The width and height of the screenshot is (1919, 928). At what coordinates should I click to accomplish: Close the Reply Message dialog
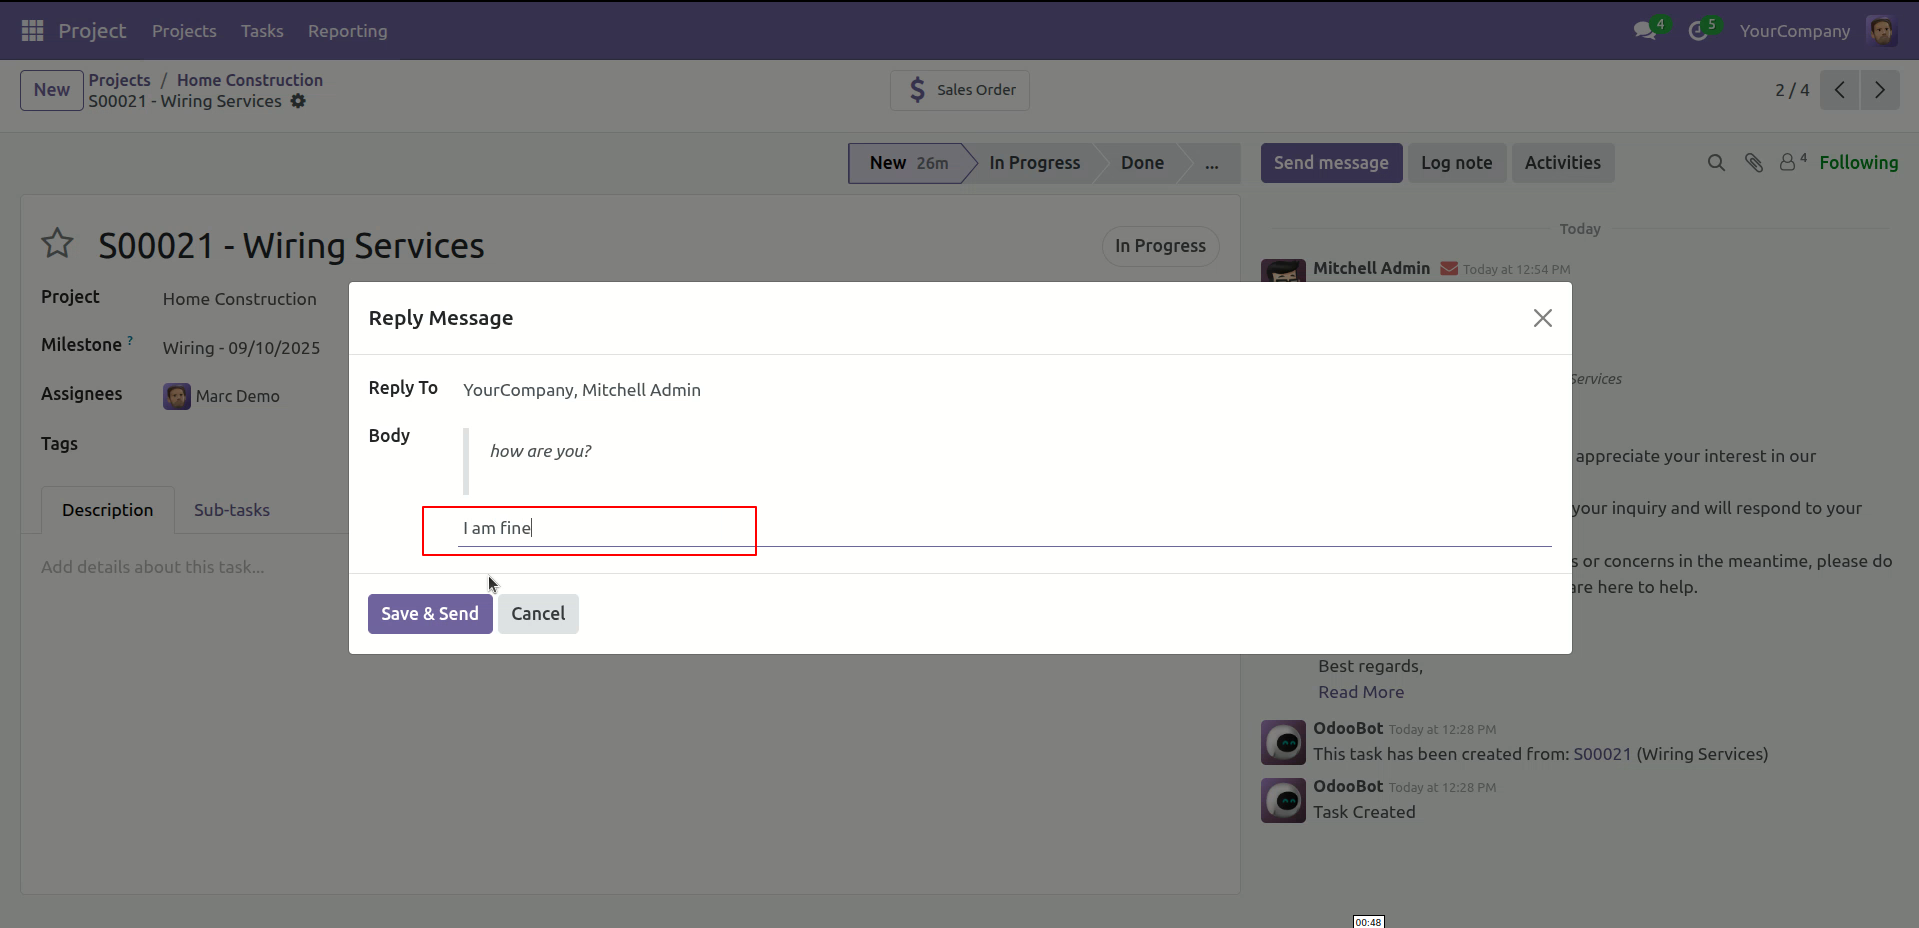click(x=1542, y=318)
